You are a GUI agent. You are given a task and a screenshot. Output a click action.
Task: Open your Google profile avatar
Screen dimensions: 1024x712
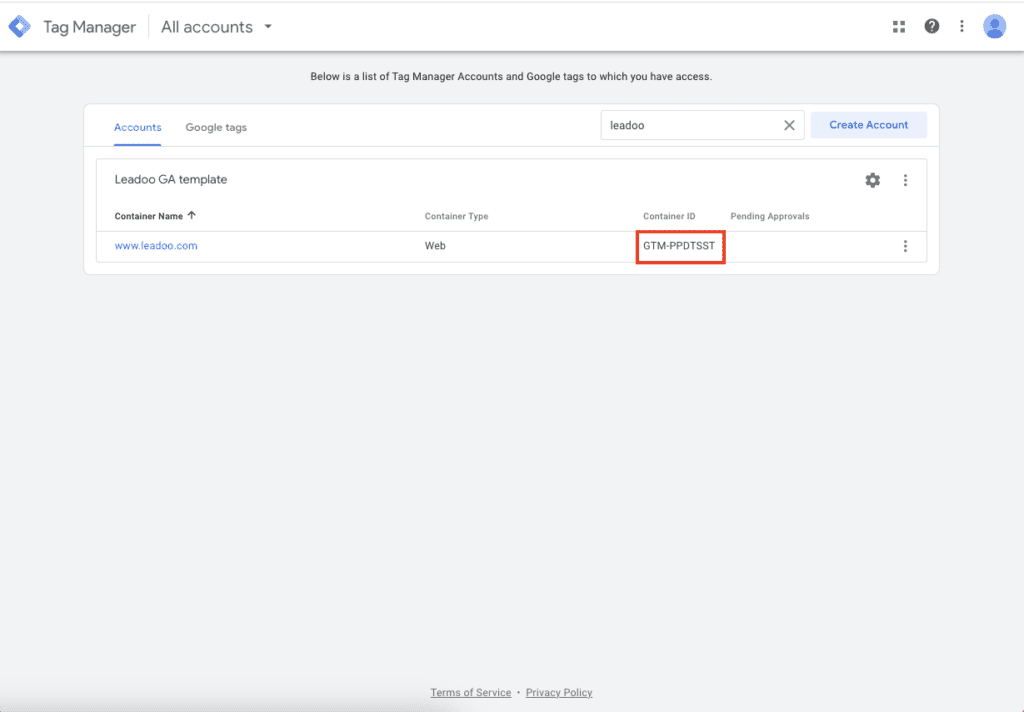tap(995, 26)
